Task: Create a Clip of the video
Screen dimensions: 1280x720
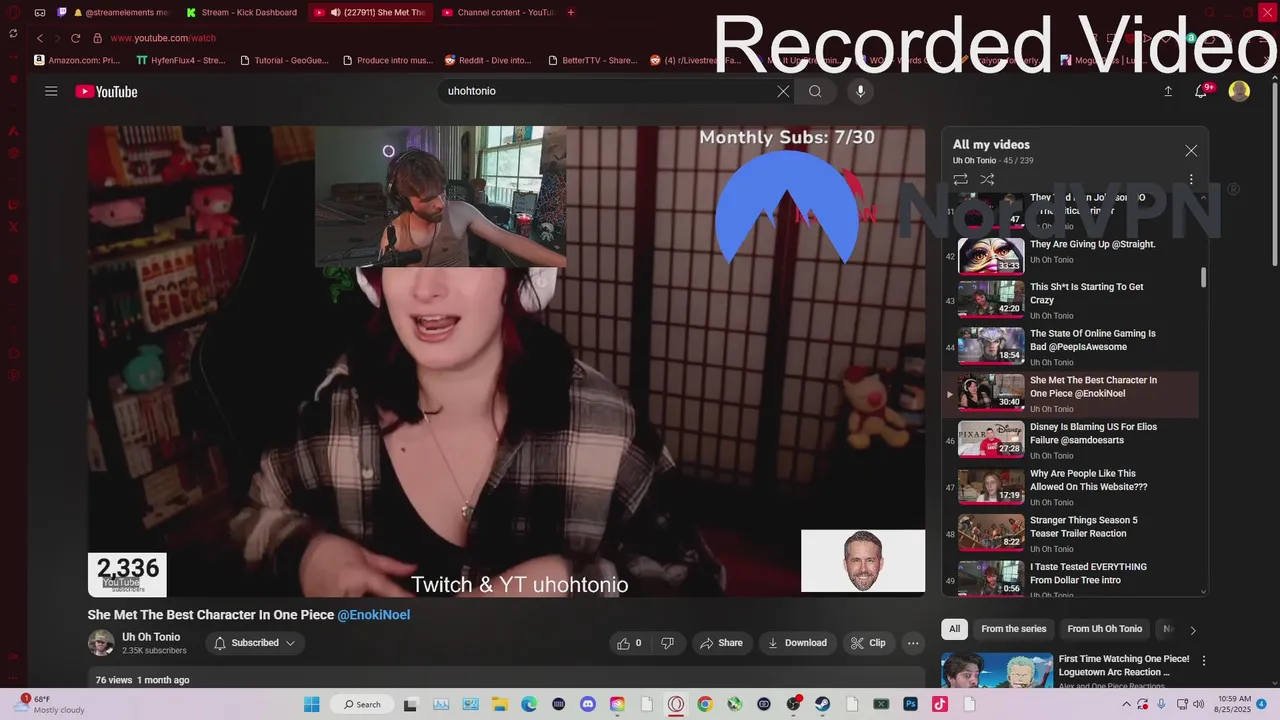Action: pos(868,643)
